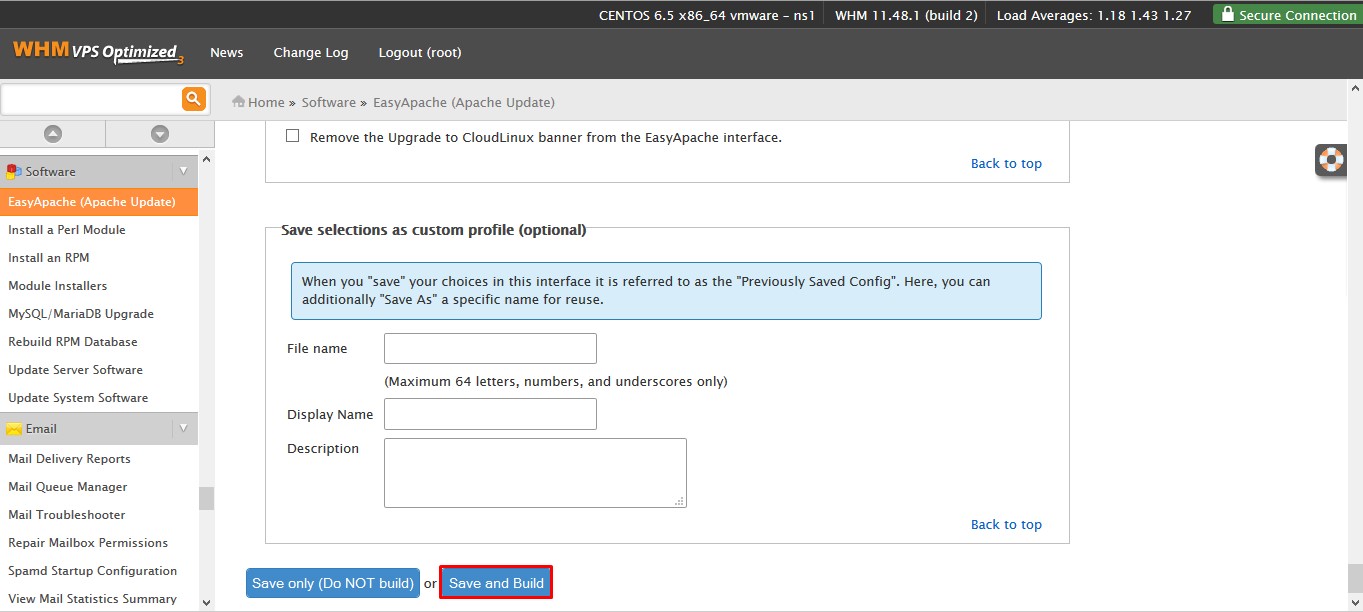Open the lifebuoy support icon
The height and width of the screenshot is (612, 1363).
point(1330,160)
